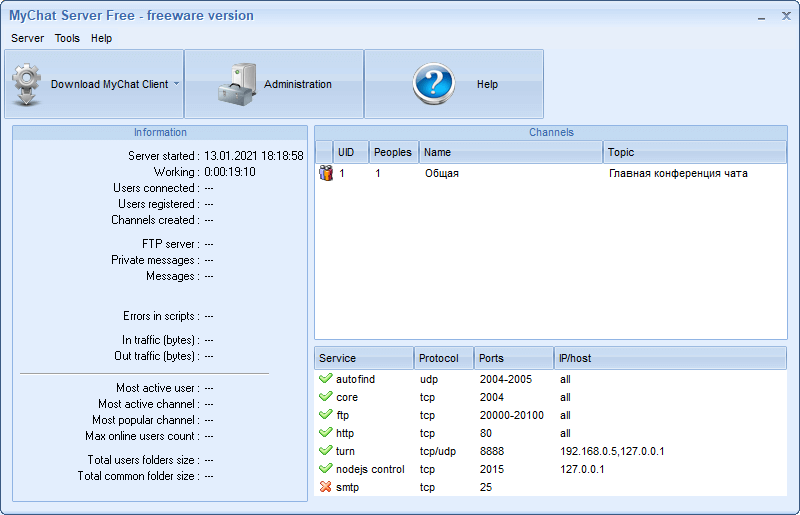This screenshot has width=800, height=515.
Task: Select the turn service name
Action: tap(345, 451)
